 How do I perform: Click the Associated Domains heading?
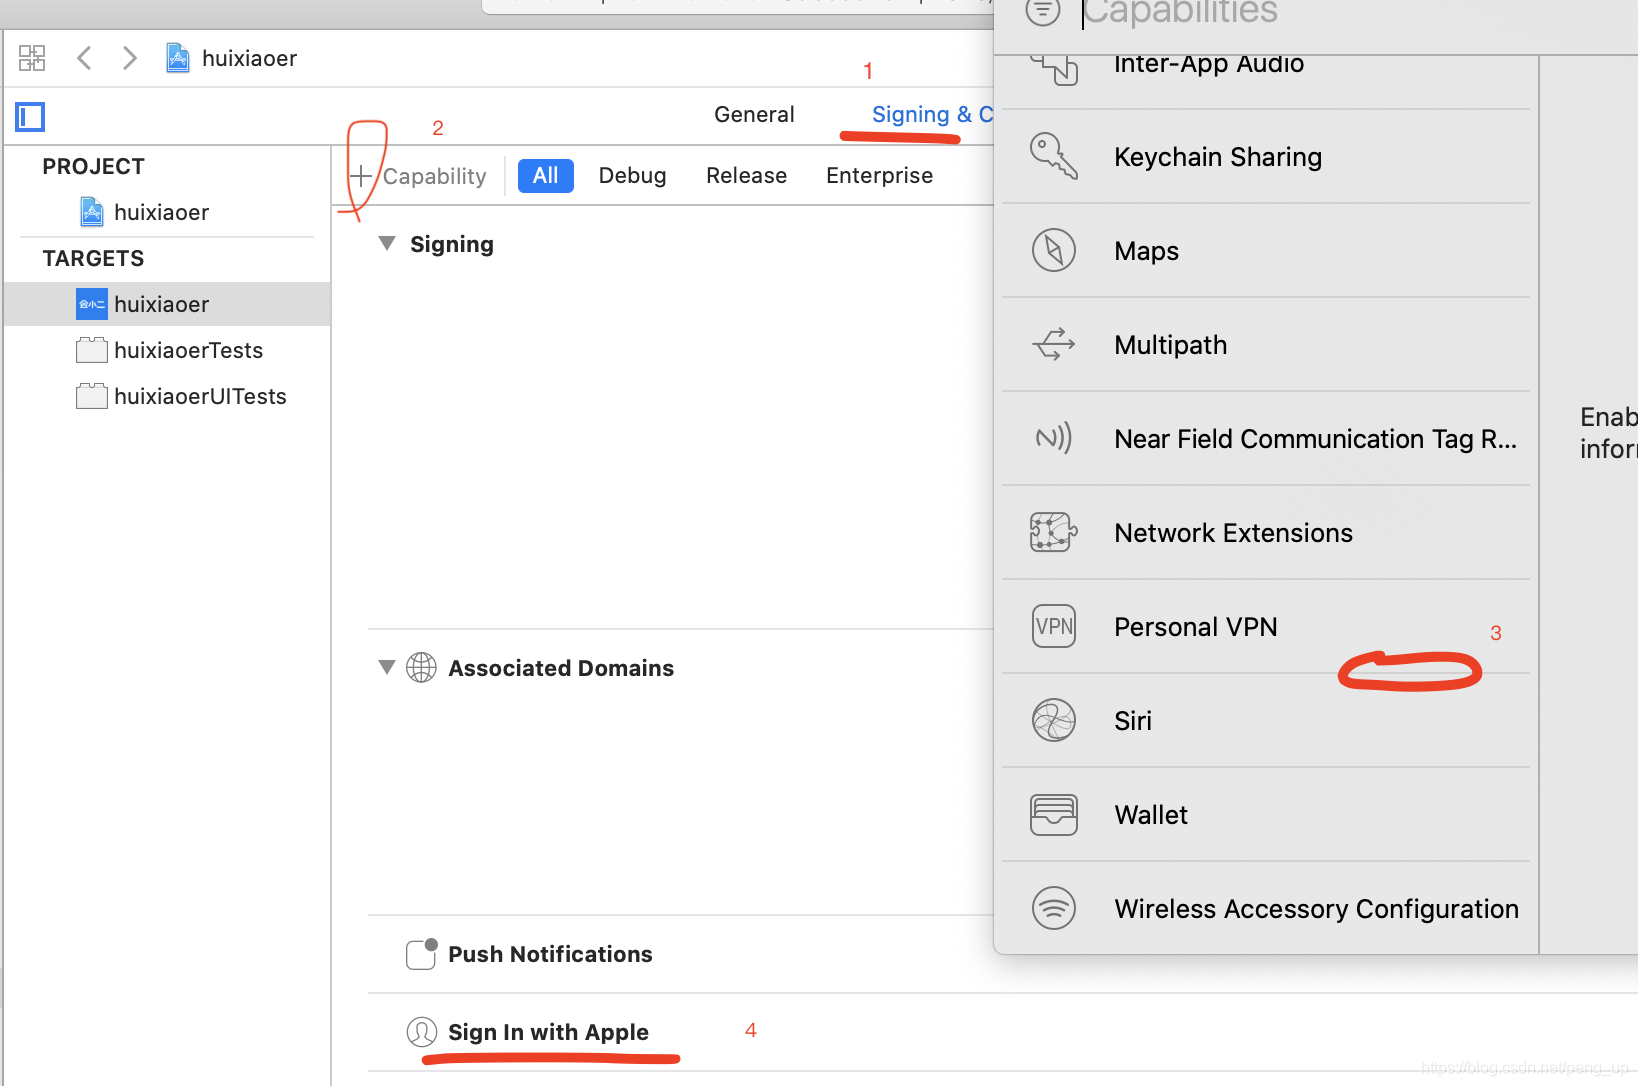(561, 668)
